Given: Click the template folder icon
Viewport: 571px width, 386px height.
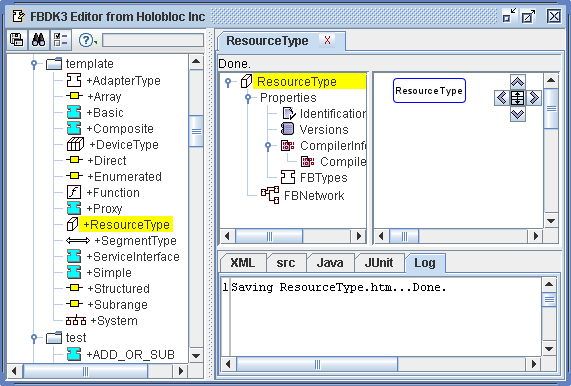Looking at the screenshot, I should coord(54,64).
